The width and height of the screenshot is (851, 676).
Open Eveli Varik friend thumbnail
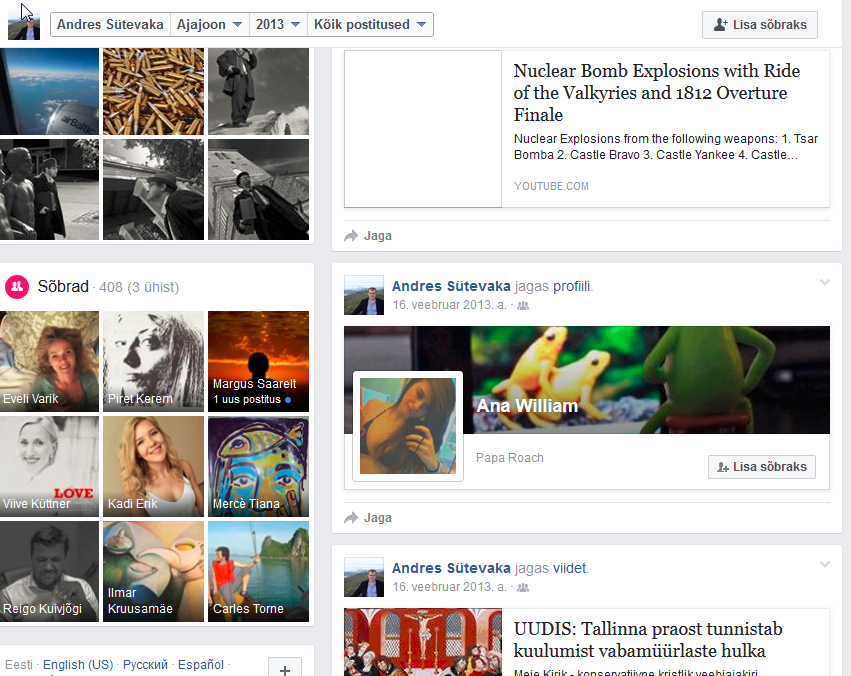tap(49, 361)
